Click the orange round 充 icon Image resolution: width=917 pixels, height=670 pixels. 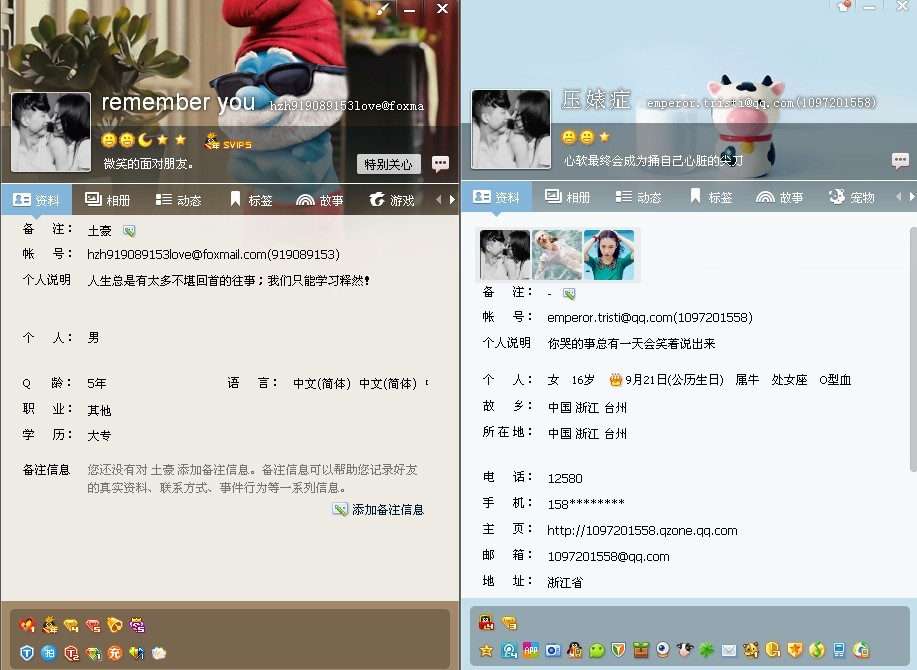pos(115,652)
